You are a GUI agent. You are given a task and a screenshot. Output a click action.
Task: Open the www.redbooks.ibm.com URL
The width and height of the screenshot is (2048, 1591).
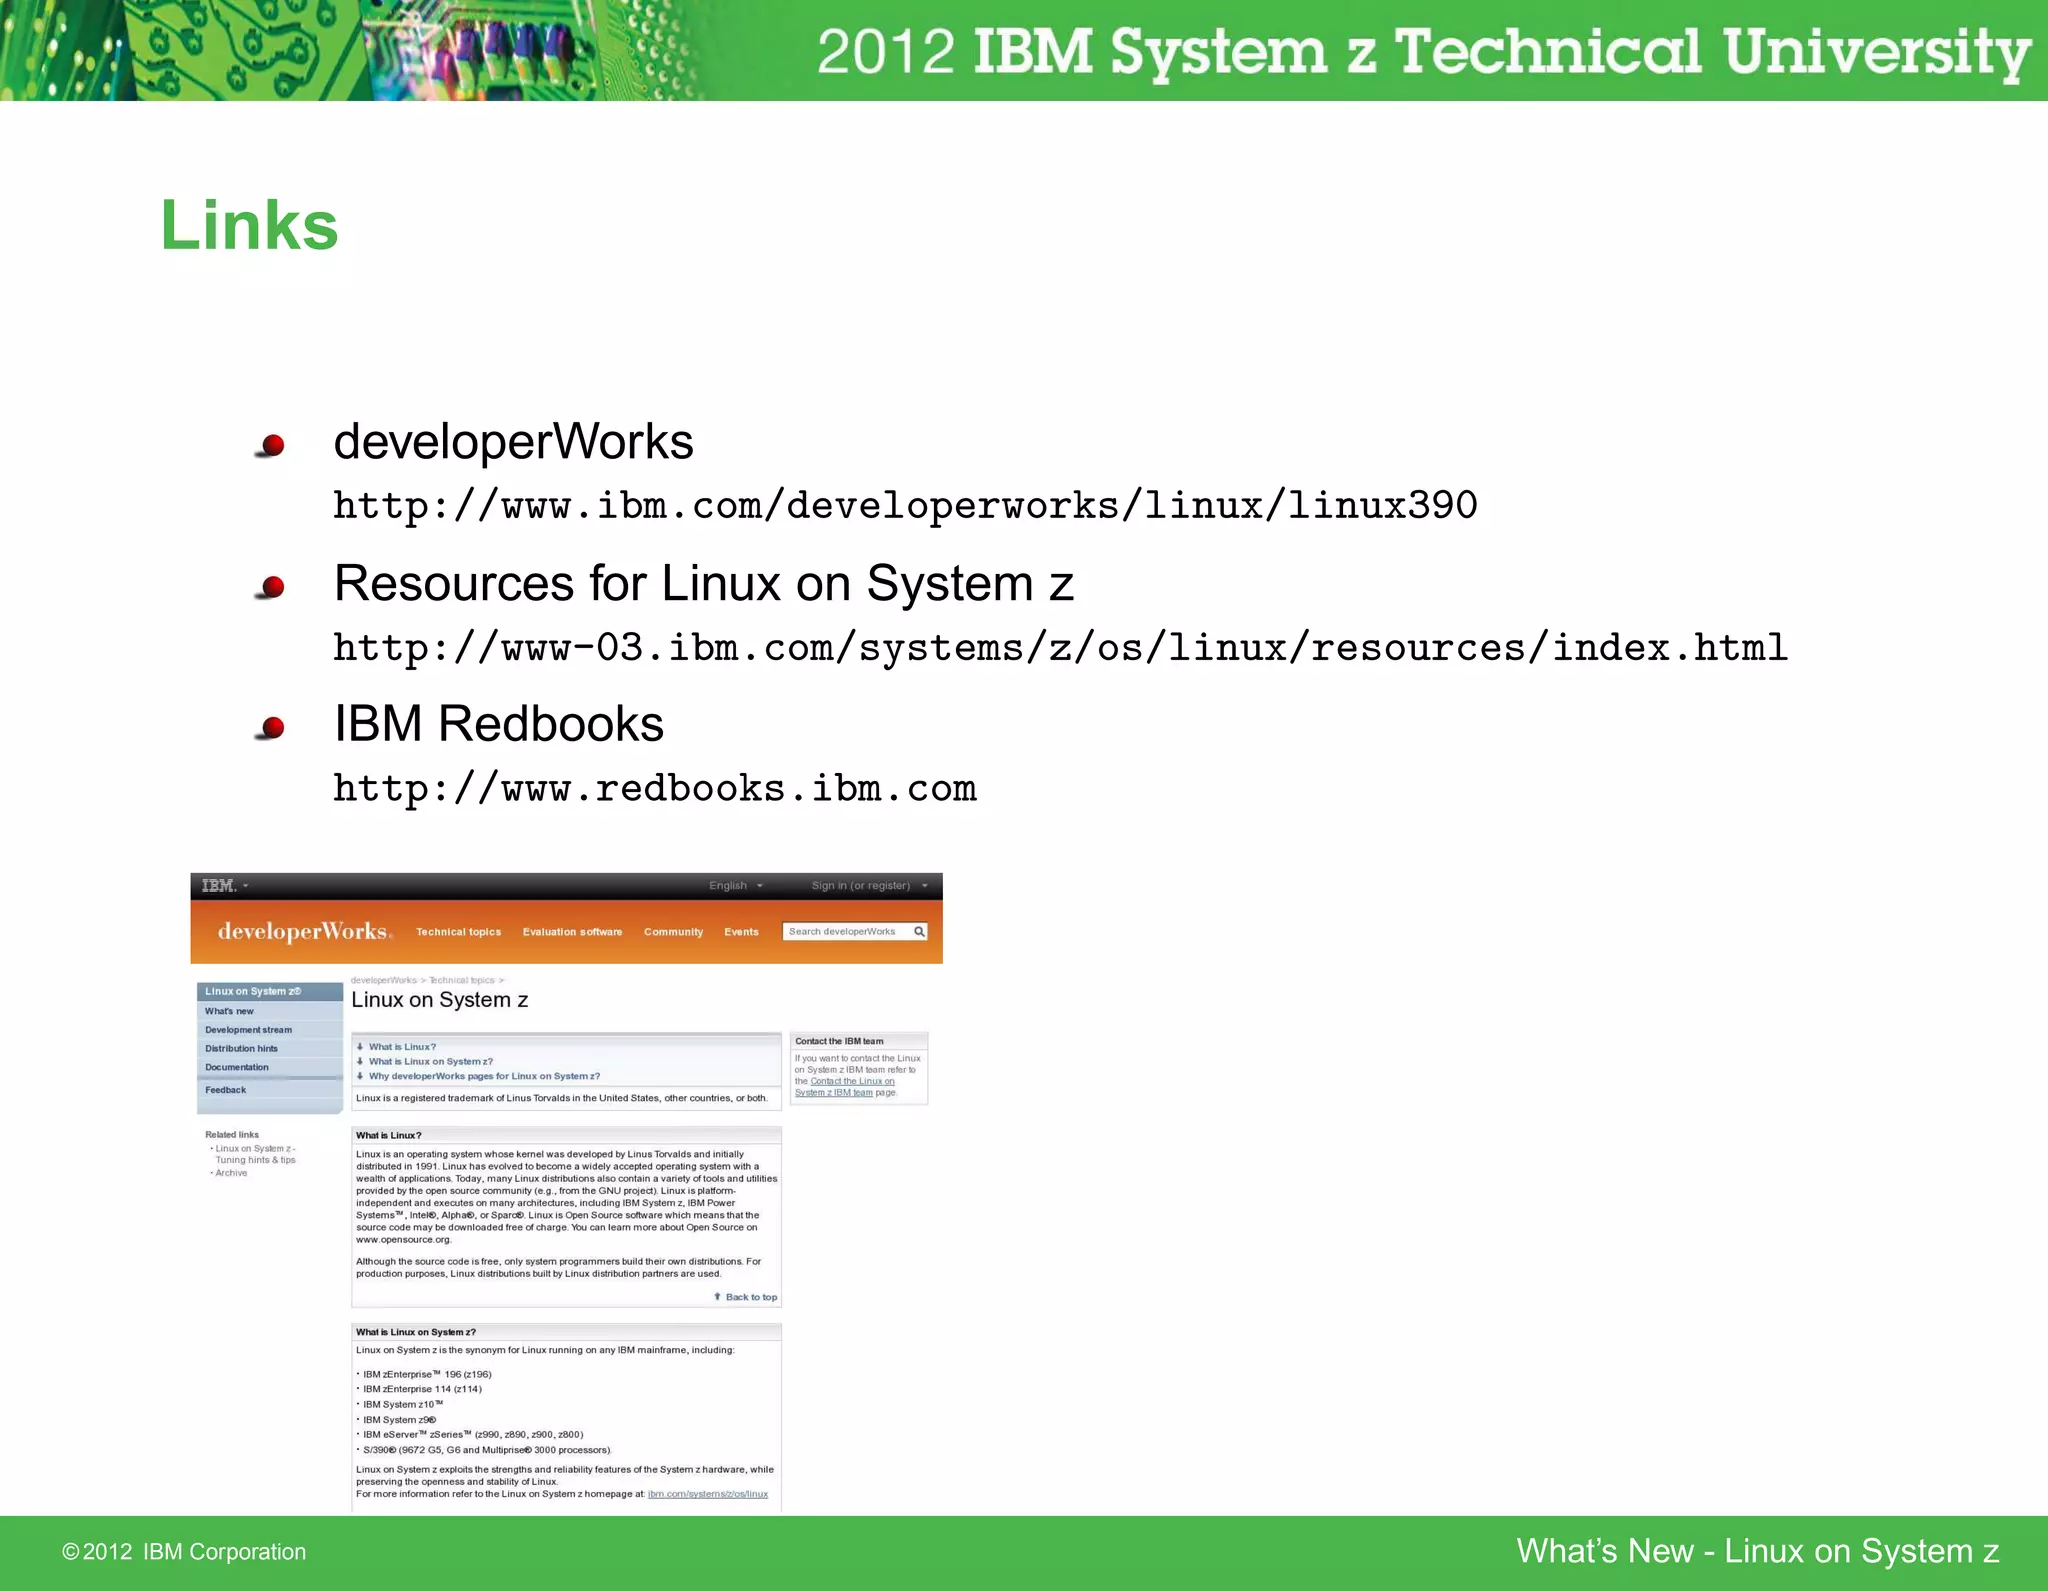(x=655, y=789)
